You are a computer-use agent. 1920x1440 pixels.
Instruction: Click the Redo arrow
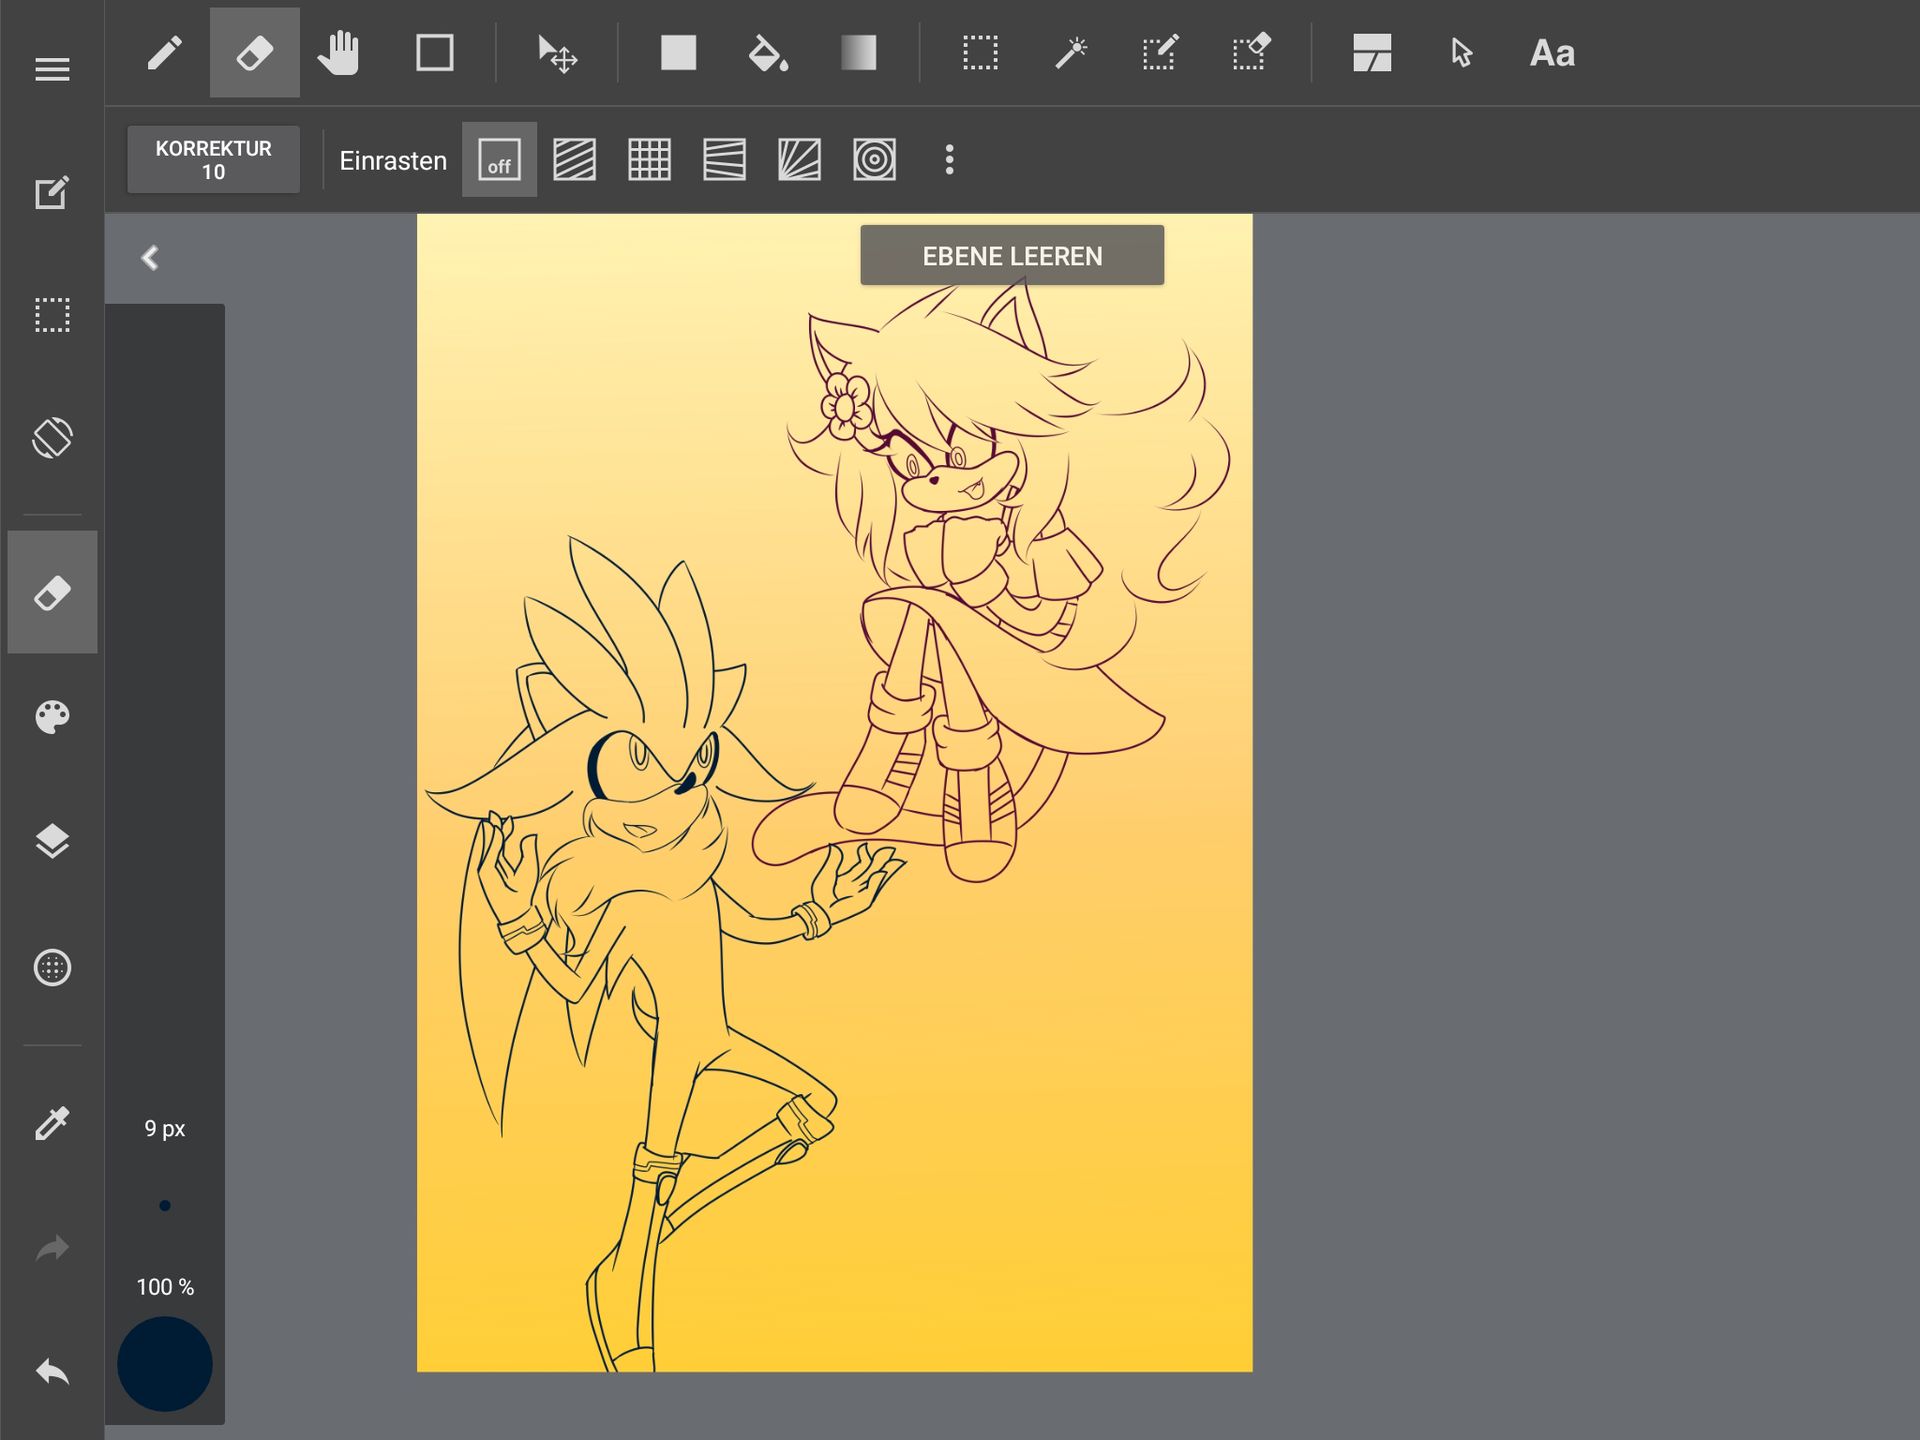coord(52,1248)
